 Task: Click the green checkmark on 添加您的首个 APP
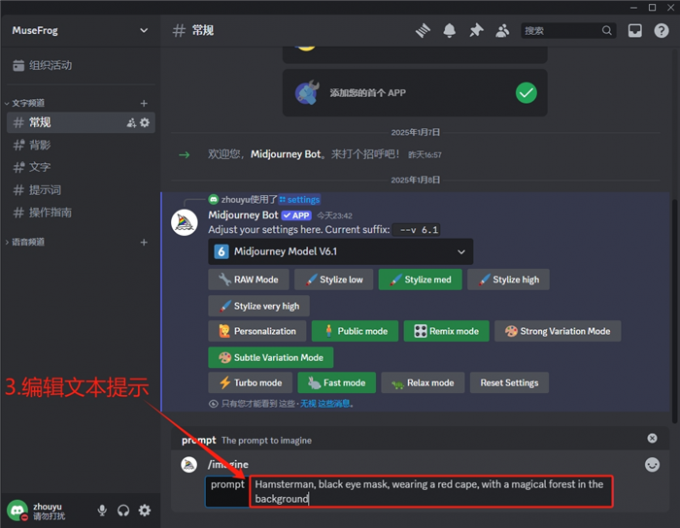tap(526, 93)
